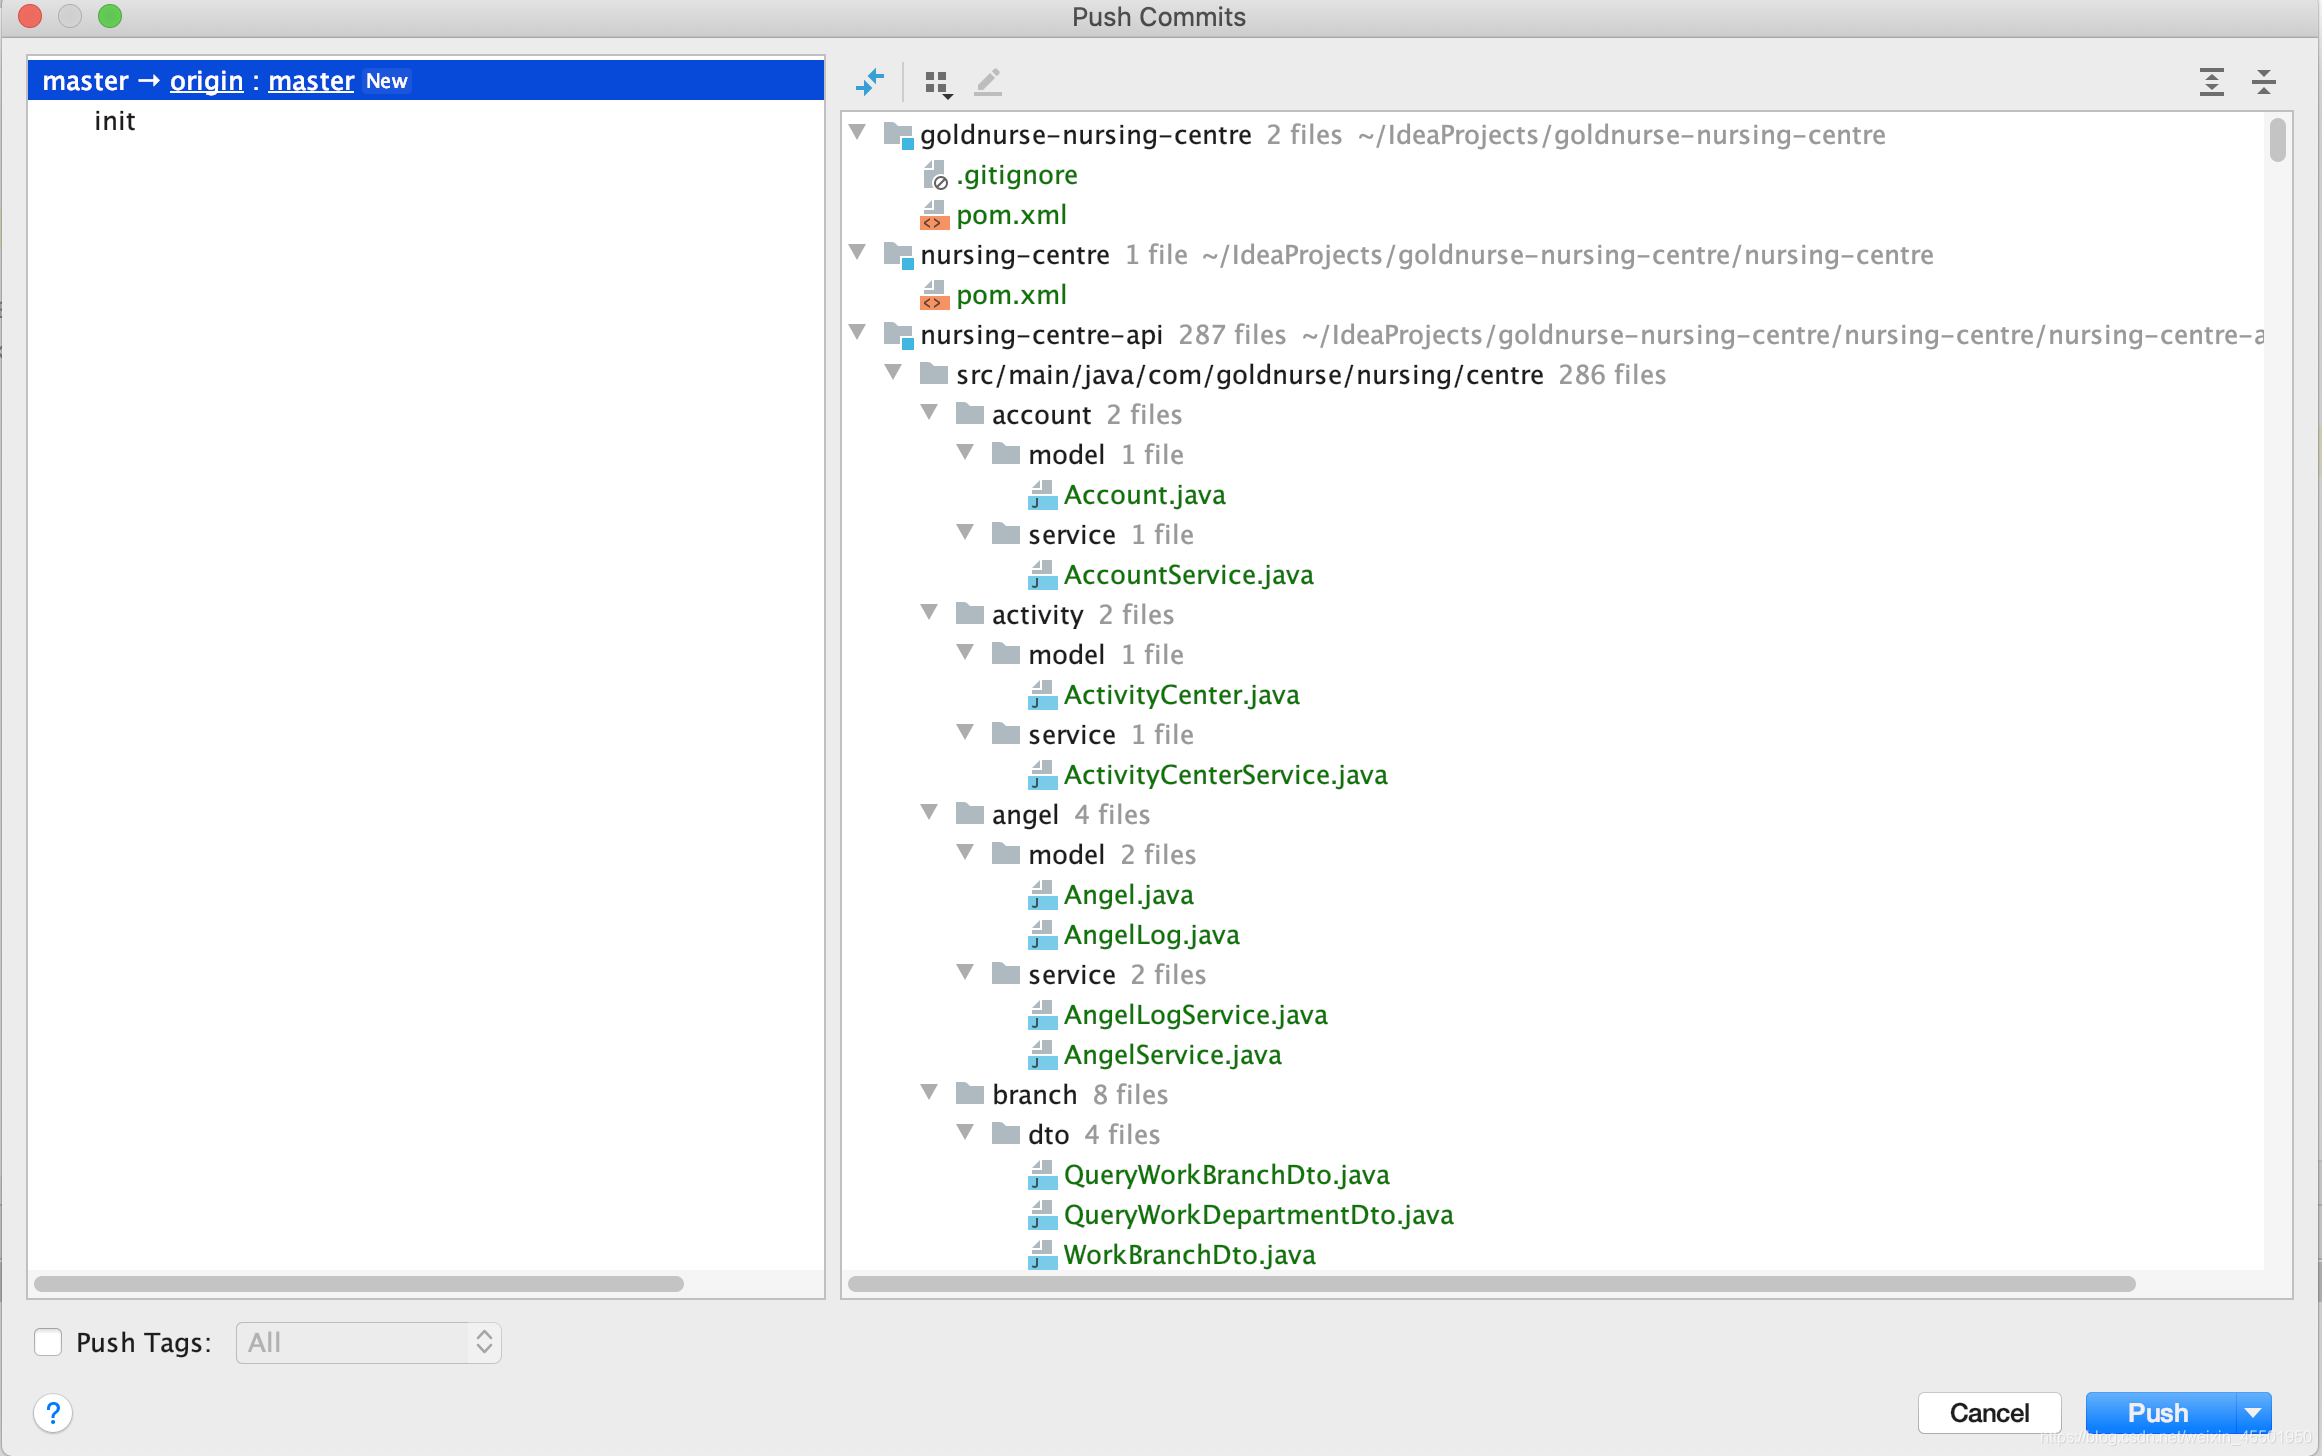The width and height of the screenshot is (2322, 1456).
Task: Click the Cancel button
Action: point(1989,1413)
